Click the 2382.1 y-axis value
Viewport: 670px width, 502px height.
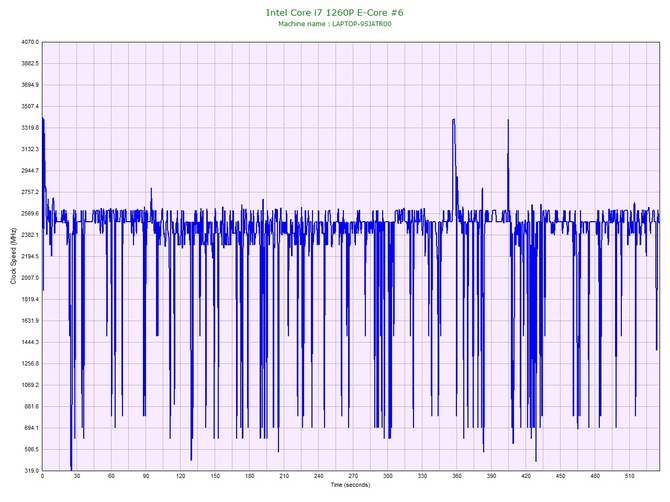pos(30,235)
